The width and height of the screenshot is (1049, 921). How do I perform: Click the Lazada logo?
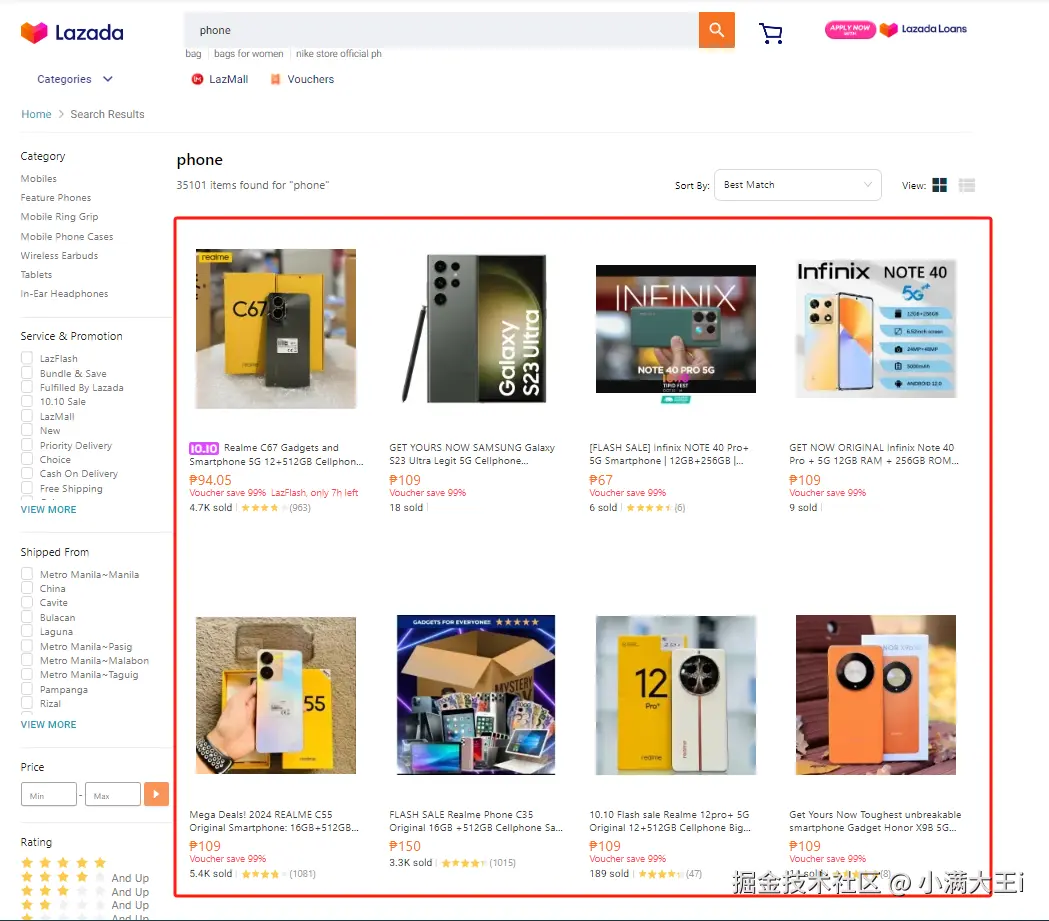pos(72,32)
